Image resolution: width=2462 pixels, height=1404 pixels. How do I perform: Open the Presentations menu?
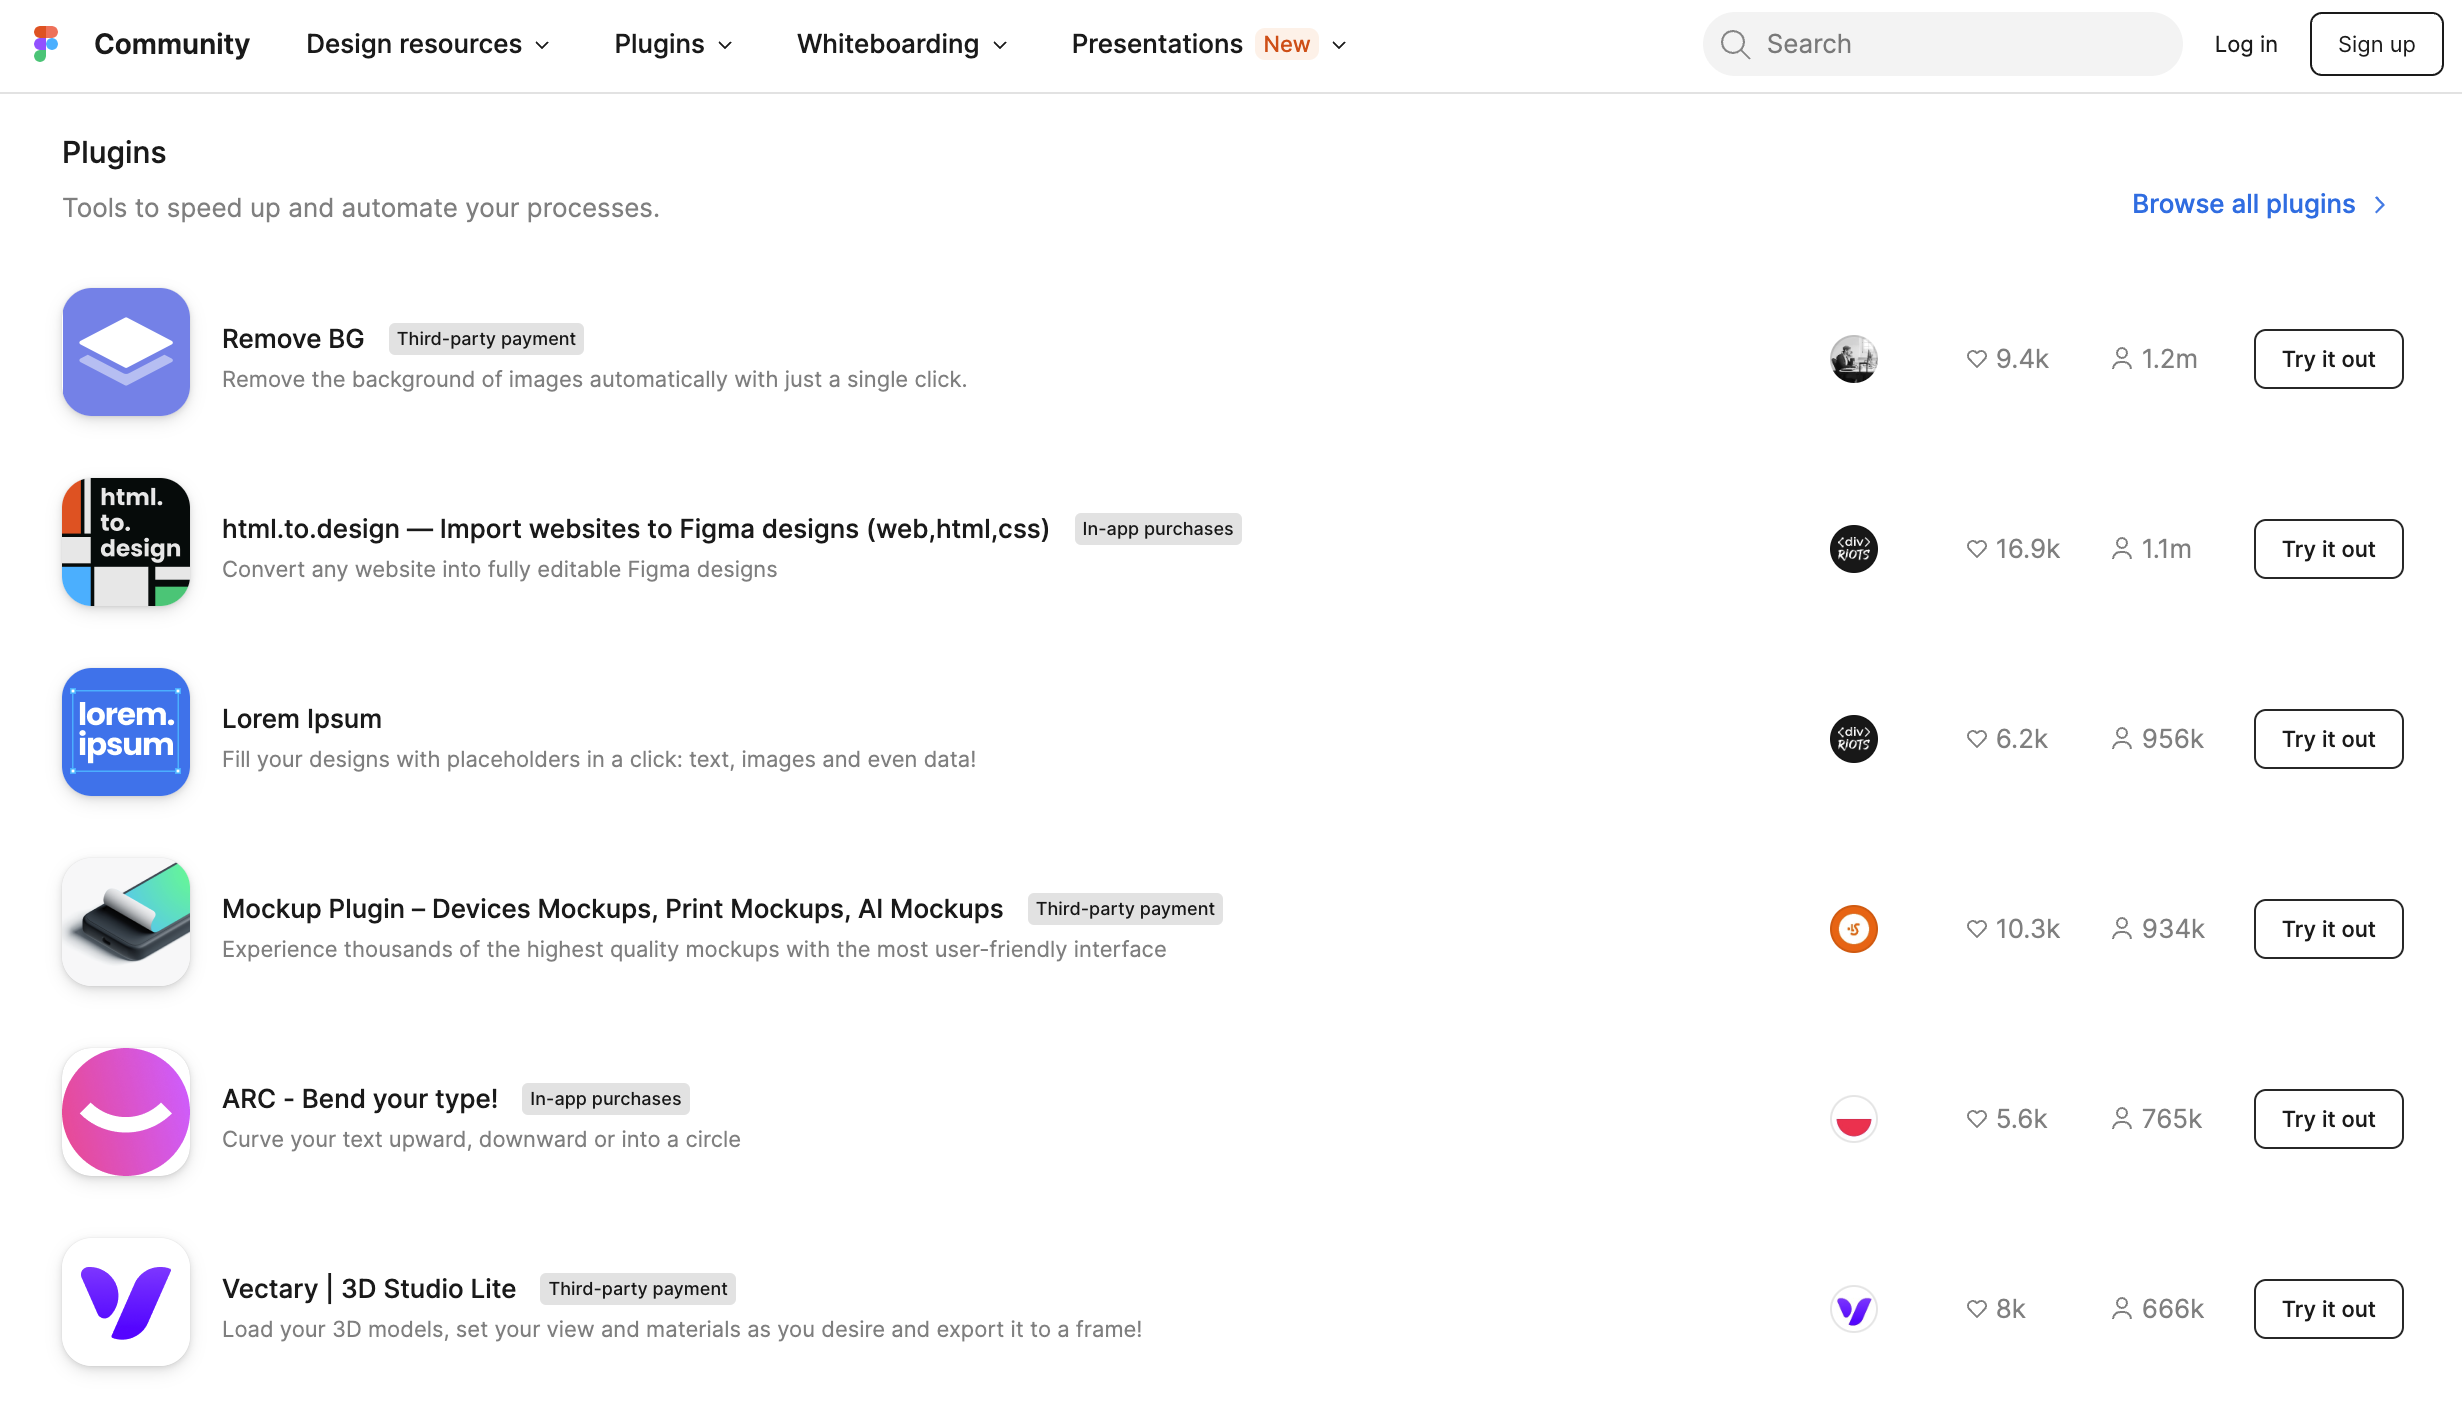click(1208, 44)
